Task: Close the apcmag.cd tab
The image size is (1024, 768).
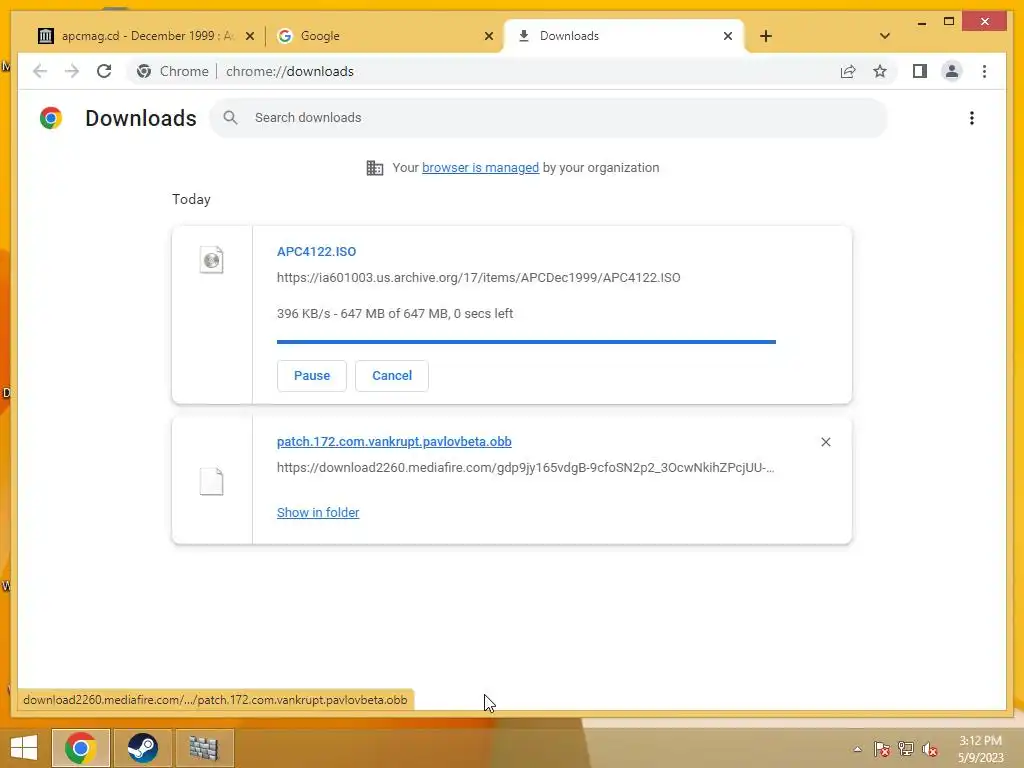Action: (x=249, y=36)
